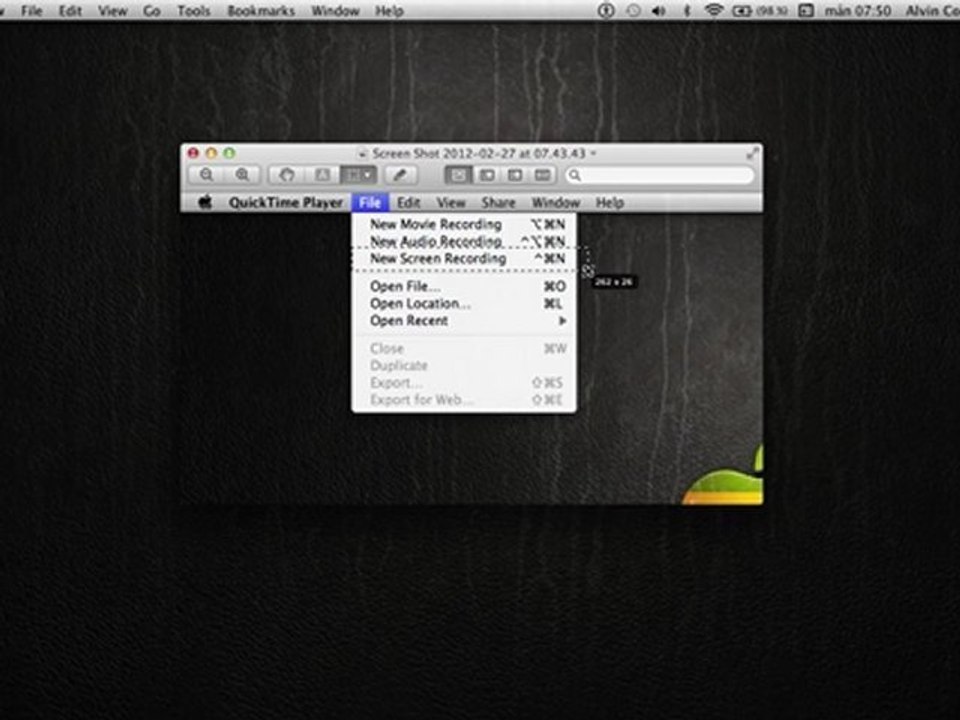Viewport: 960px width, 720px height.
Task: Click the Open Recent submenu arrow
Action: tap(562, 320)
